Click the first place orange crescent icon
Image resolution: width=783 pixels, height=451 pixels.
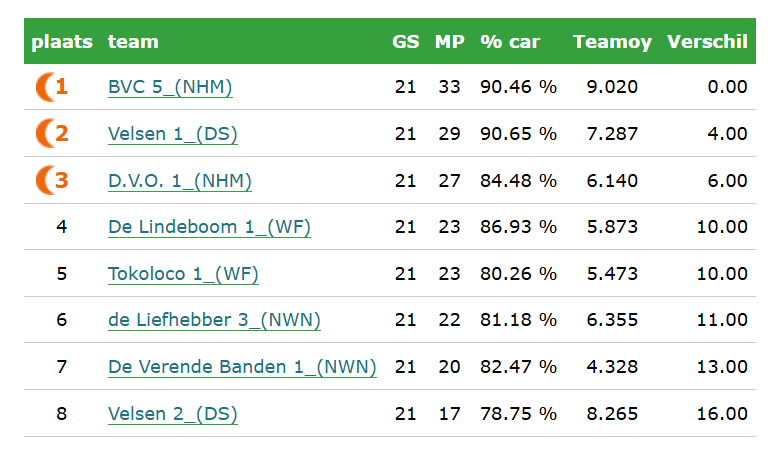[45, 87]
